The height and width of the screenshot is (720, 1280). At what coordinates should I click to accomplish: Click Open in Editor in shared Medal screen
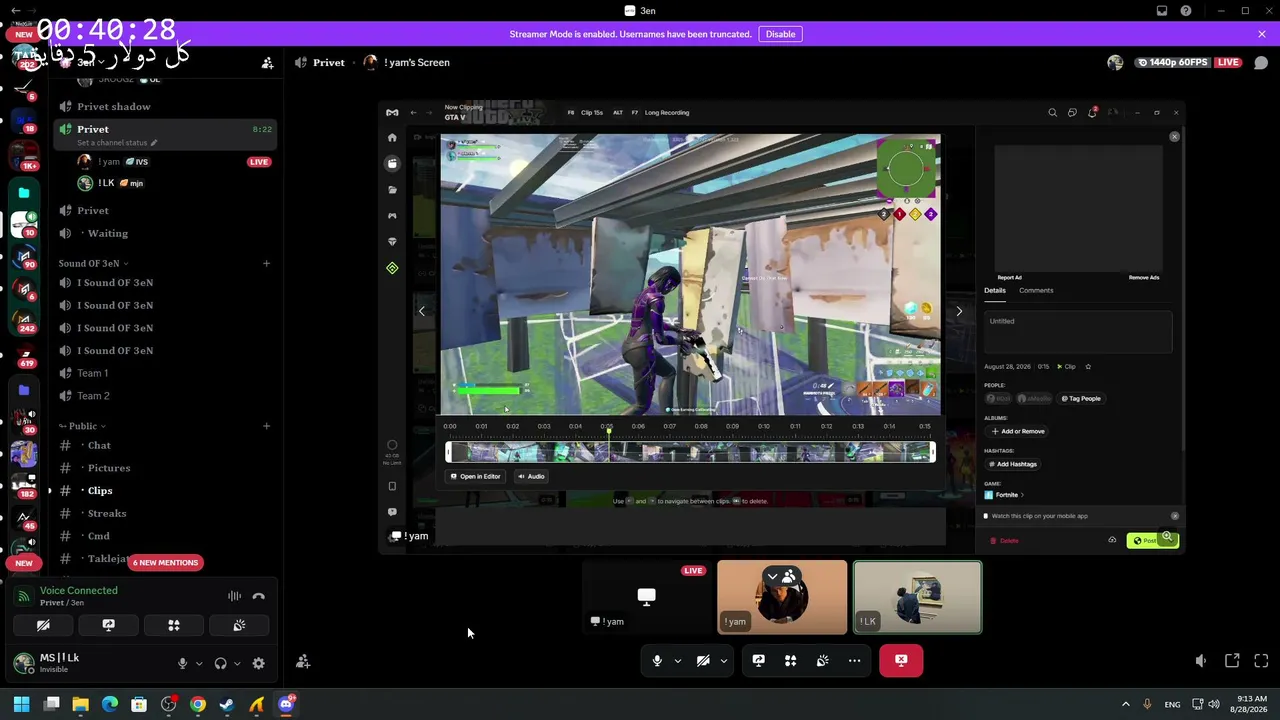475,476
